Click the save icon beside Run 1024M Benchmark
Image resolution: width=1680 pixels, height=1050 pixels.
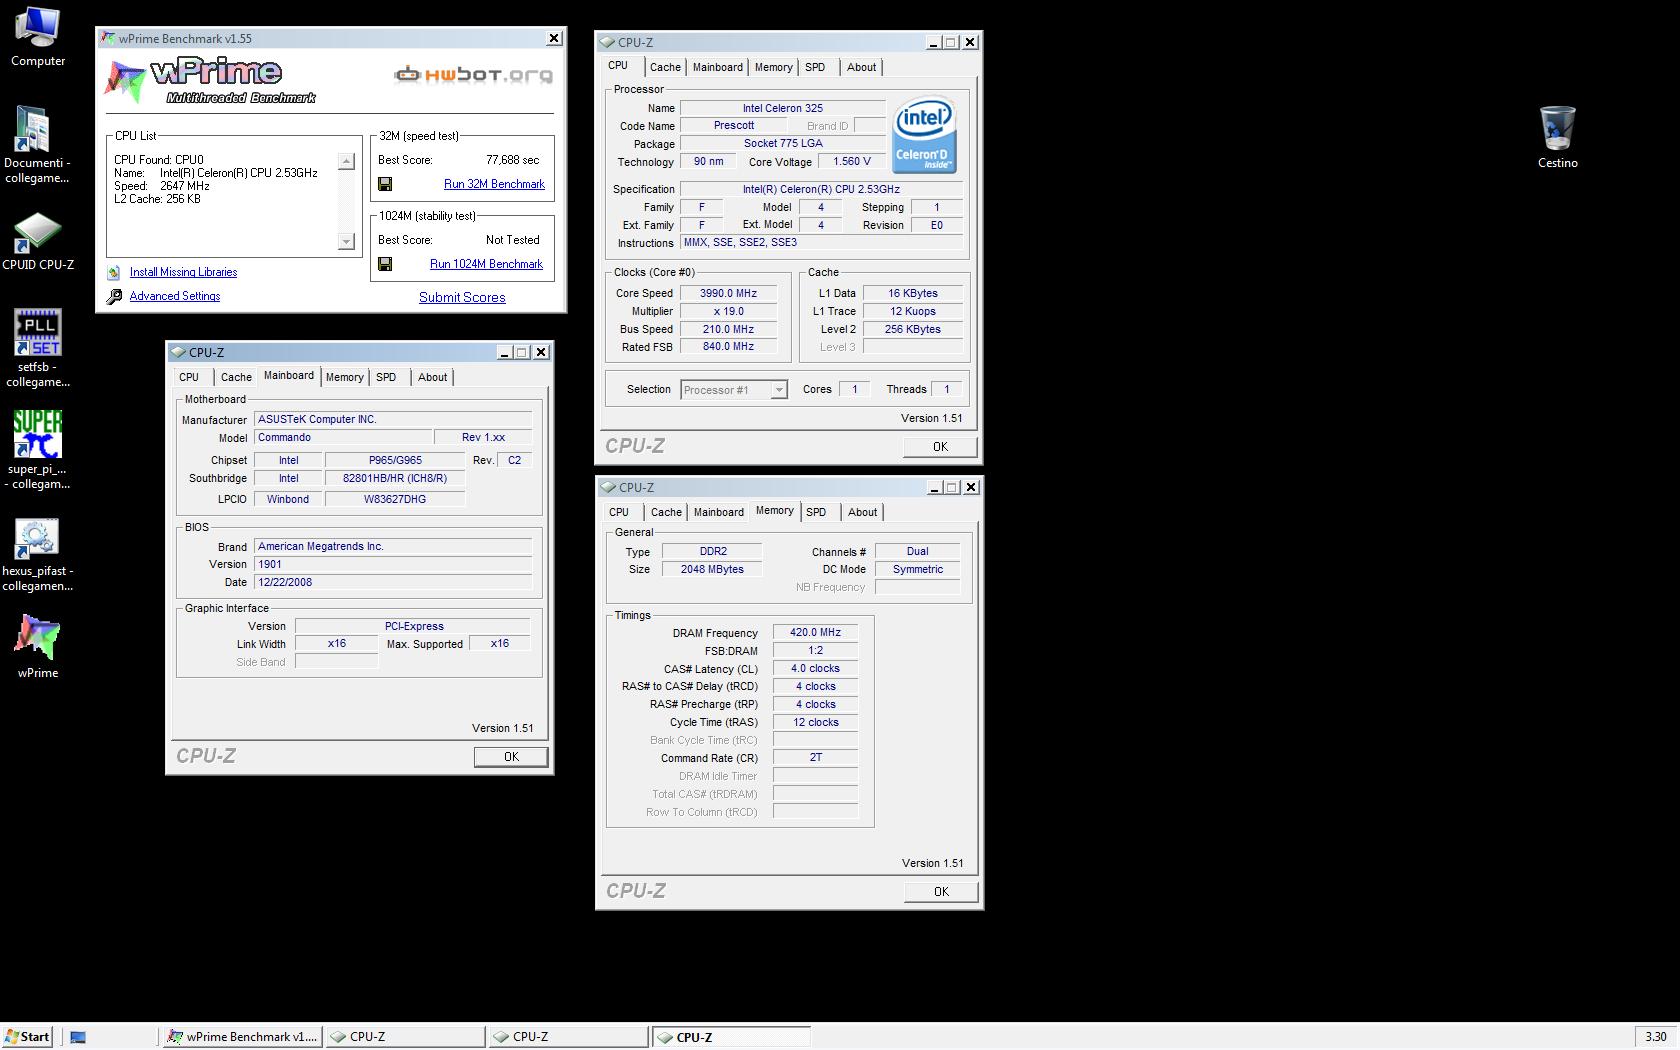385,264
